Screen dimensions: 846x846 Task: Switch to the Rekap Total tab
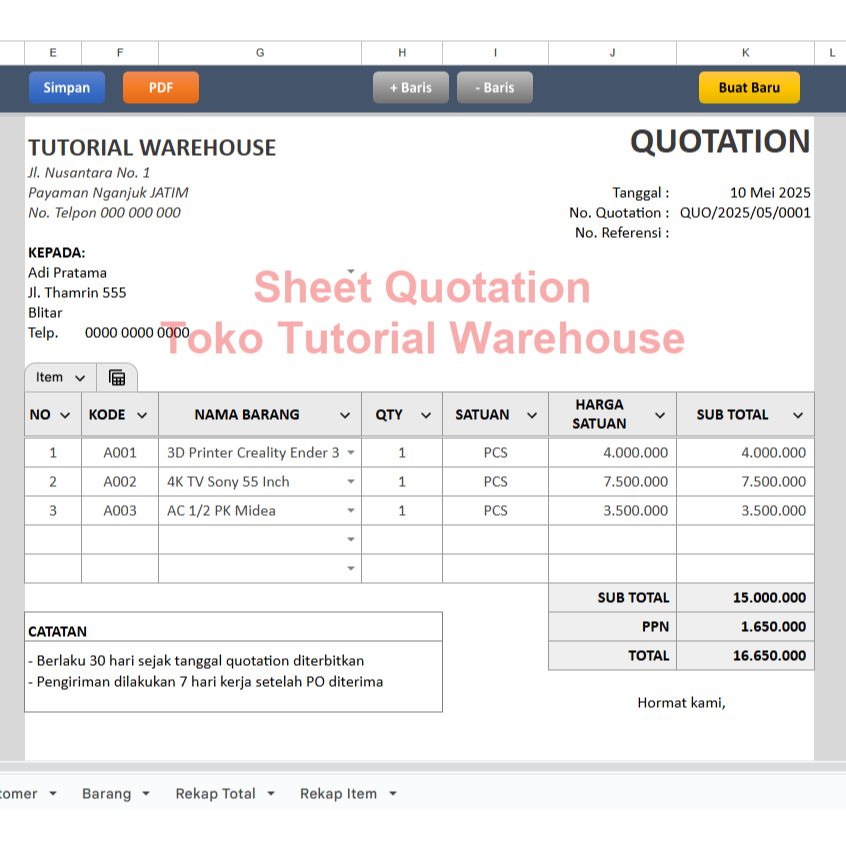215,793
